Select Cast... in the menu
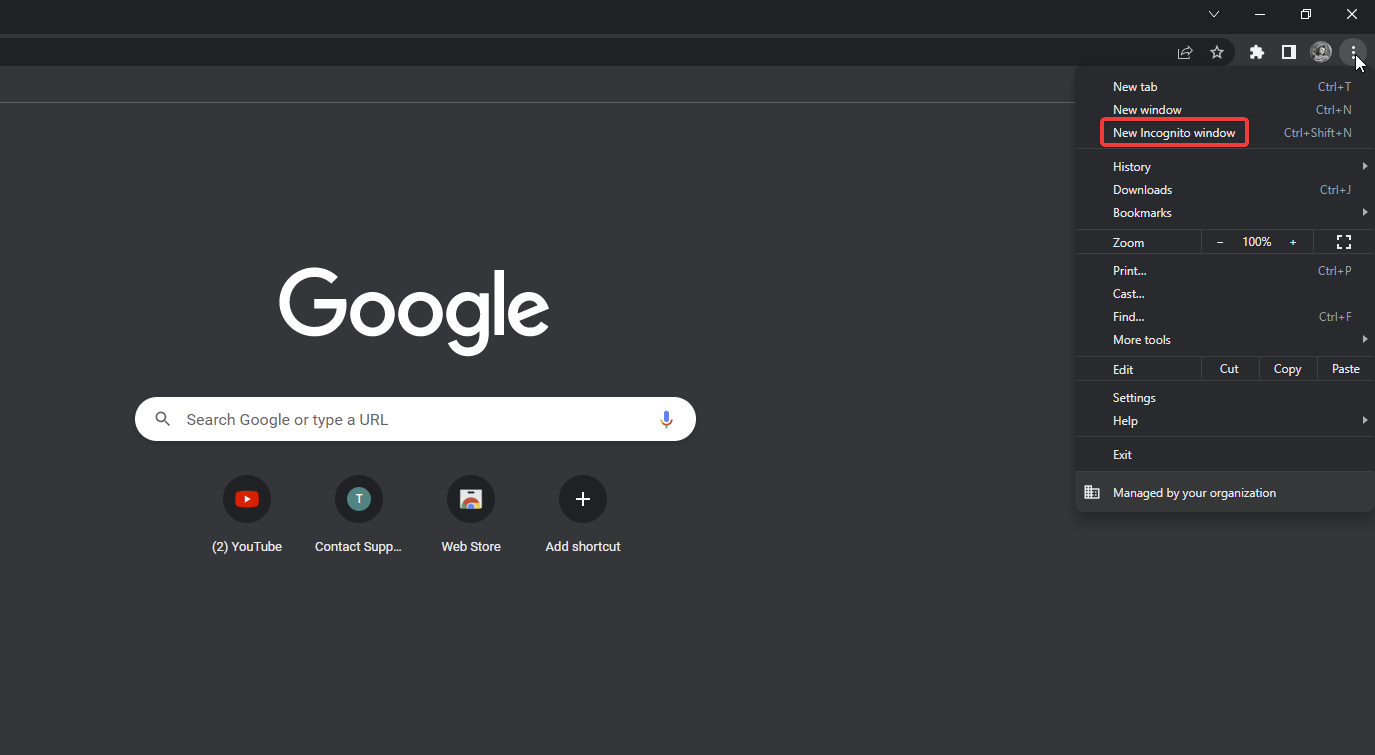 point(1225,294)
